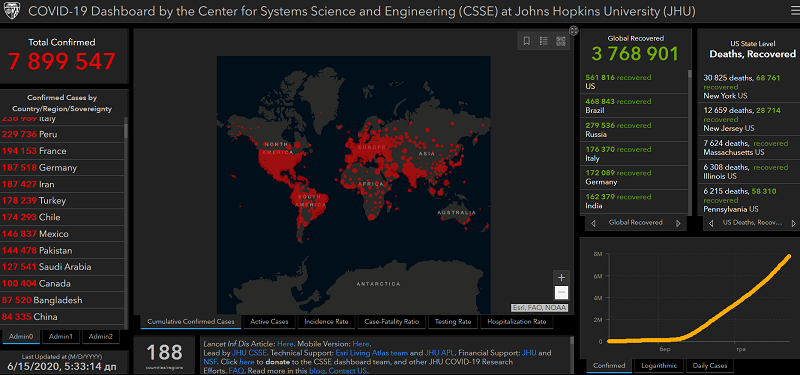The image size is (800, 375).
Task: Click the New Jersey US deaths entry
Action: click(x=748, y=119)
